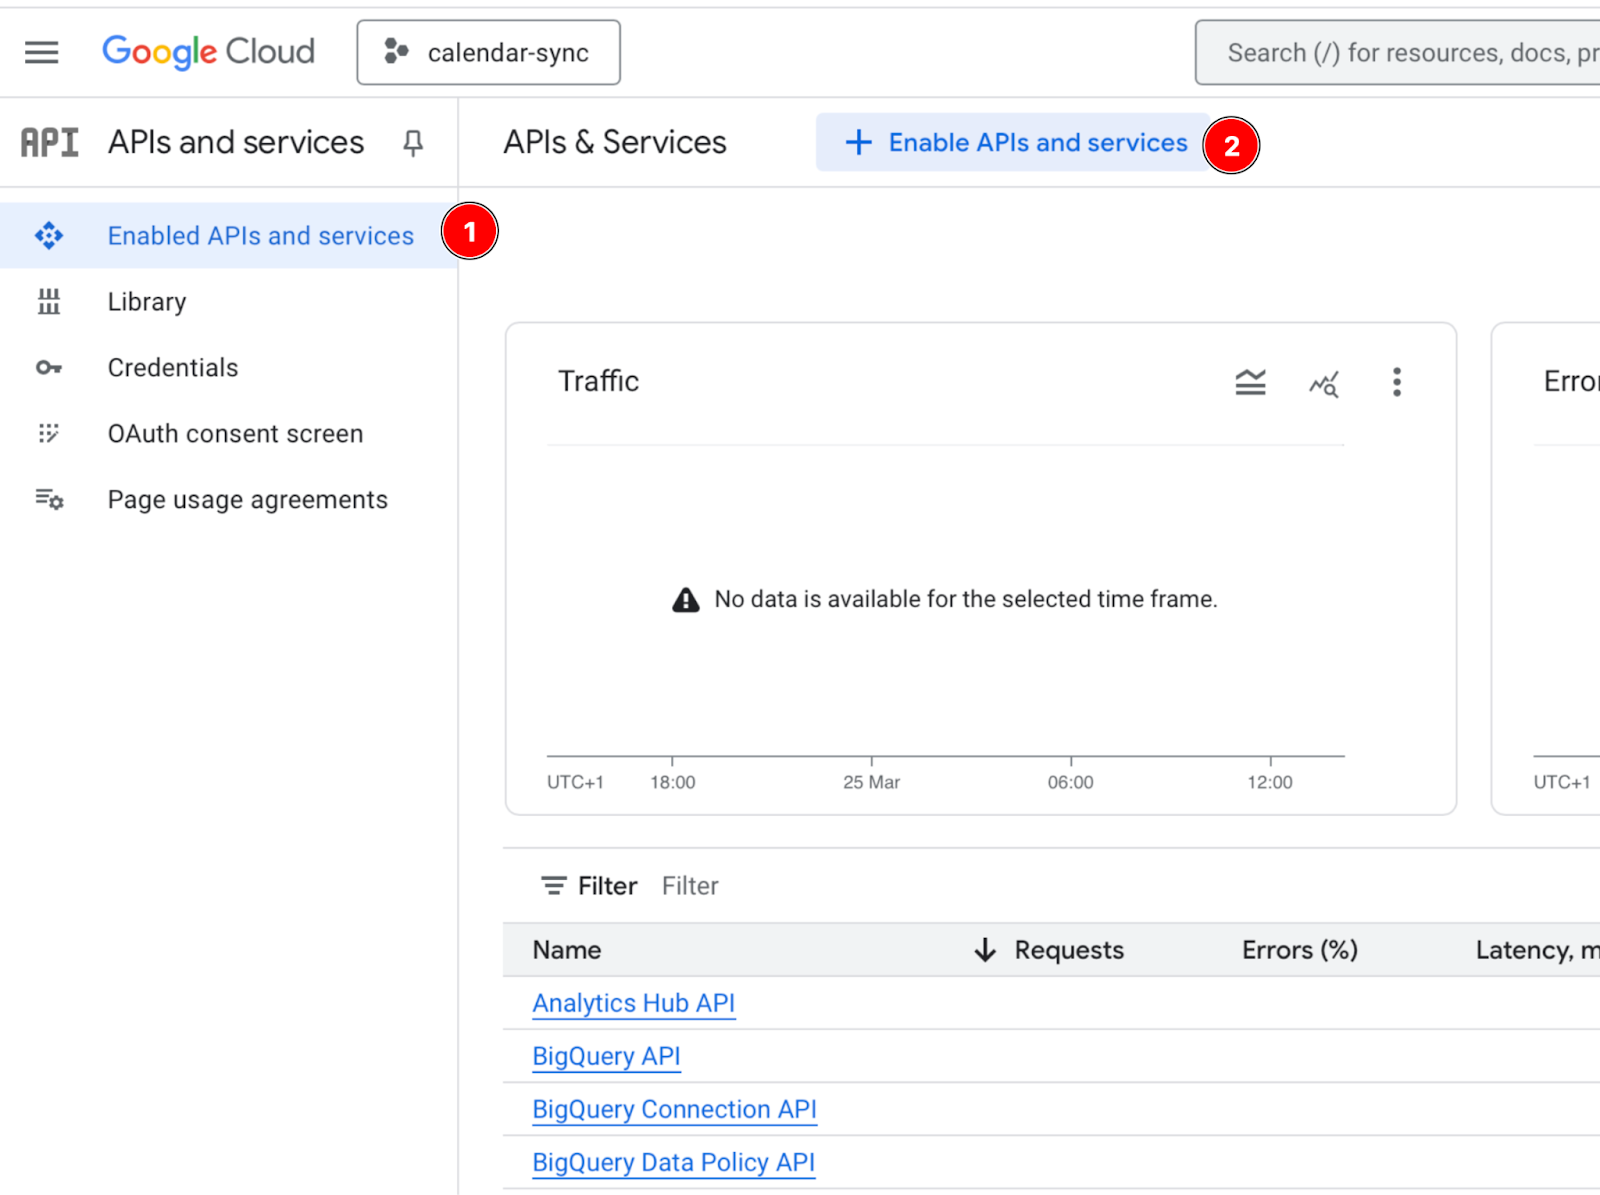Image resolution: width=1600 pixels, height=1195 pixels.
Task: Click the API icon beside APIs and services
Action: coord(49,142)
